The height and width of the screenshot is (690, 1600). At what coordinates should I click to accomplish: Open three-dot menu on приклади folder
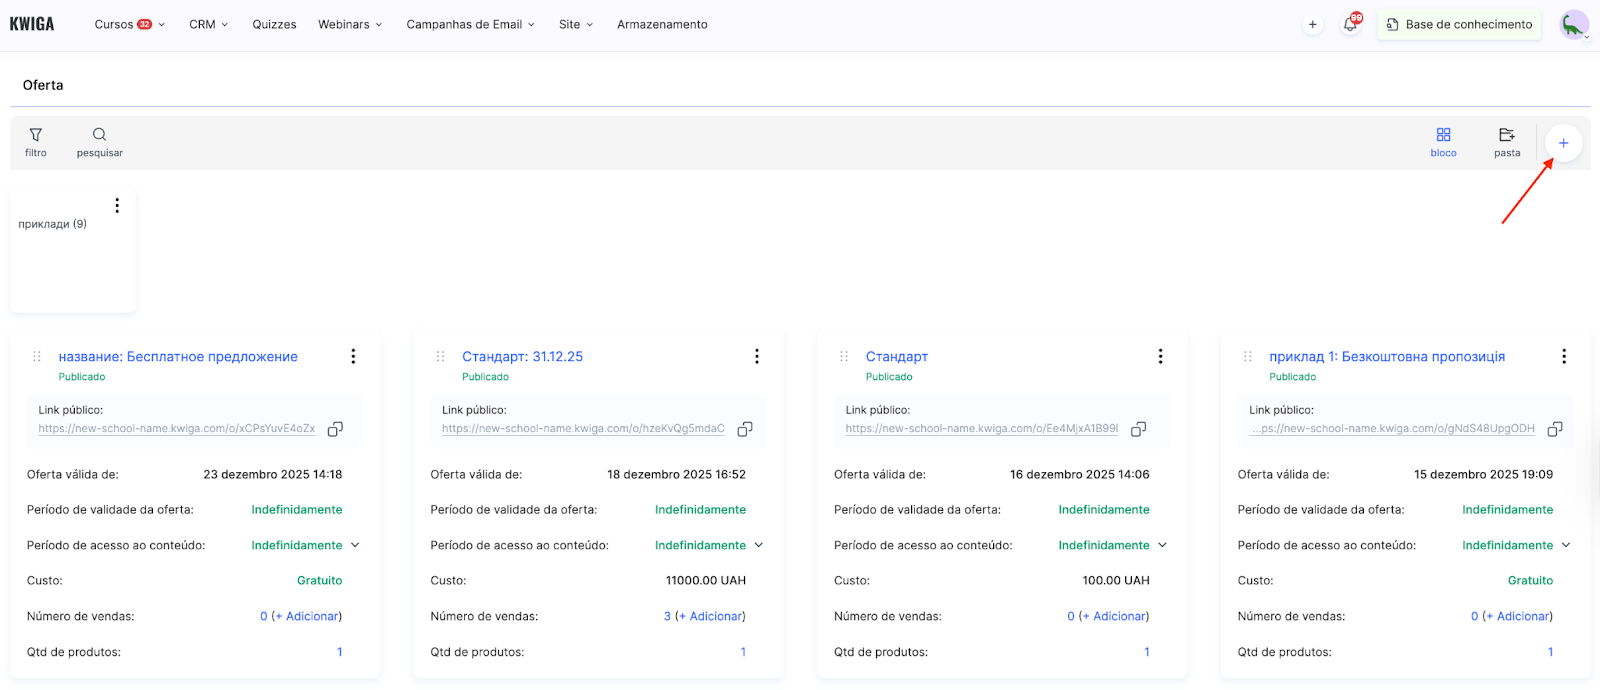[117, 206]
